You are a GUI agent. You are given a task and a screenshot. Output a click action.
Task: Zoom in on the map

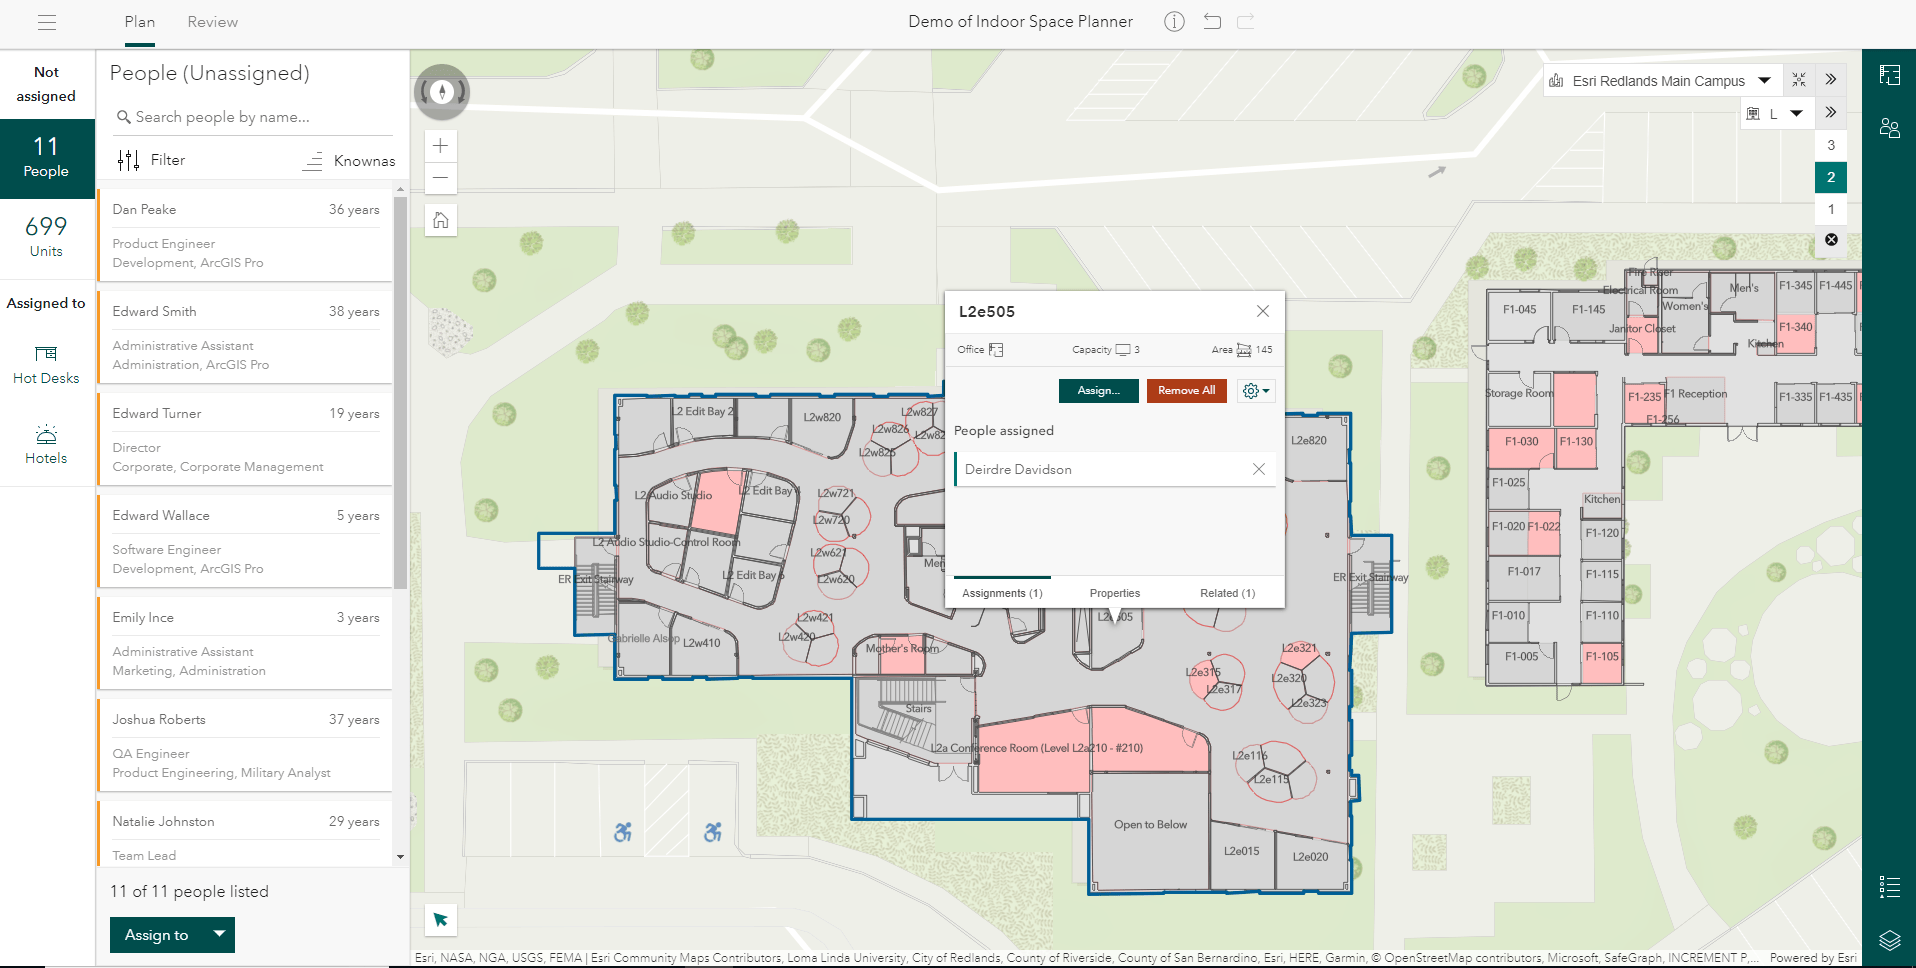tap(440, 145)
